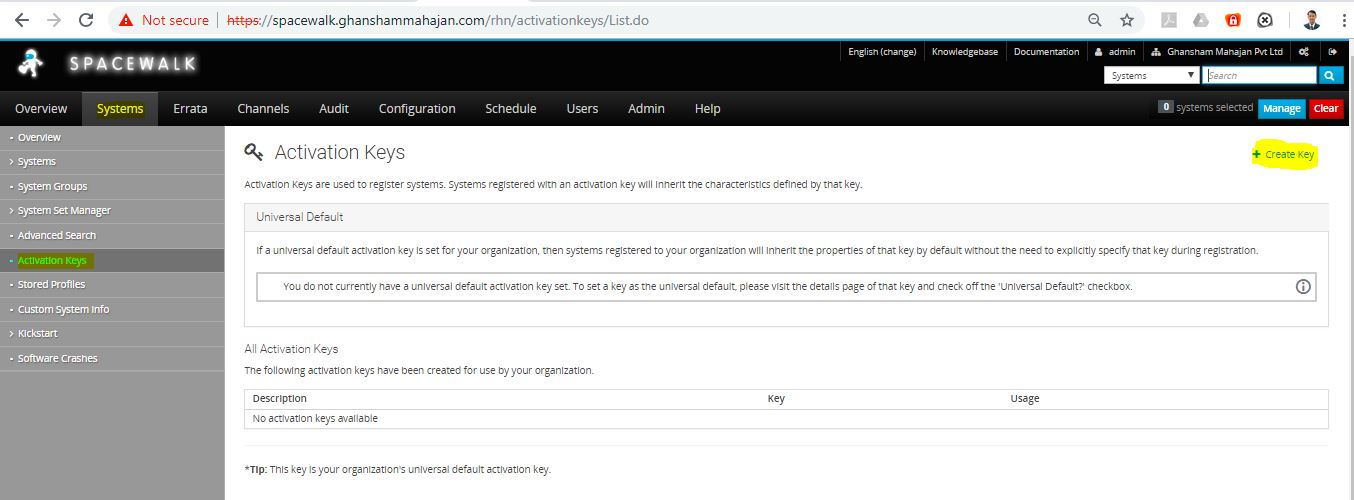Expand Stored Profiles in the sidebar

(x=51, y=285)
